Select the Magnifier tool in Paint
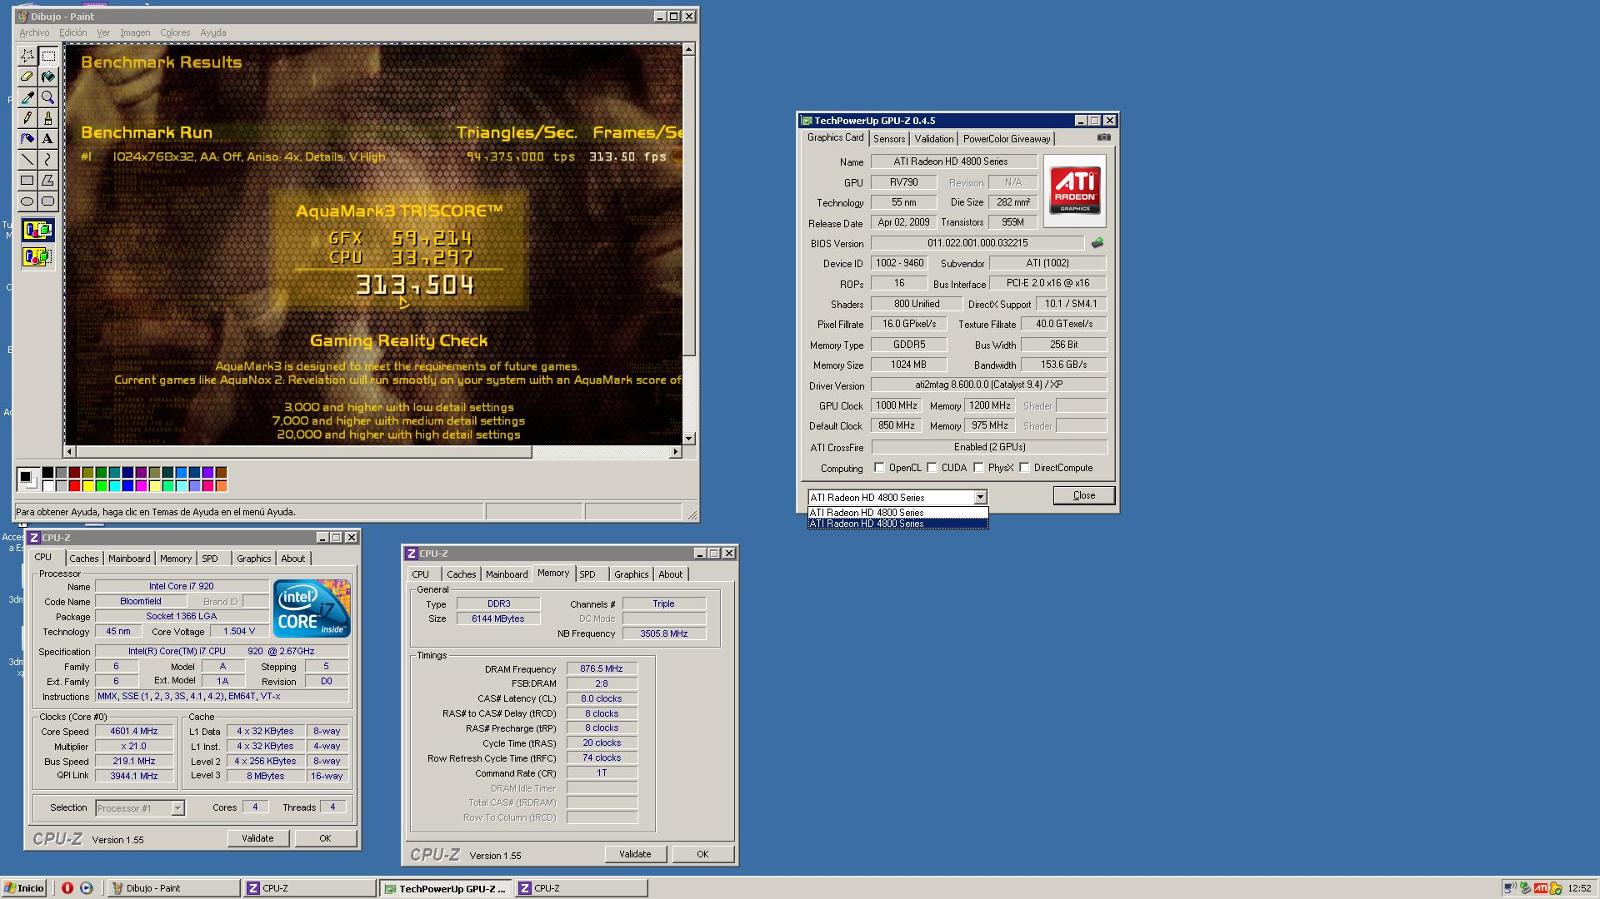1600x899 pixels. [48, 97]
